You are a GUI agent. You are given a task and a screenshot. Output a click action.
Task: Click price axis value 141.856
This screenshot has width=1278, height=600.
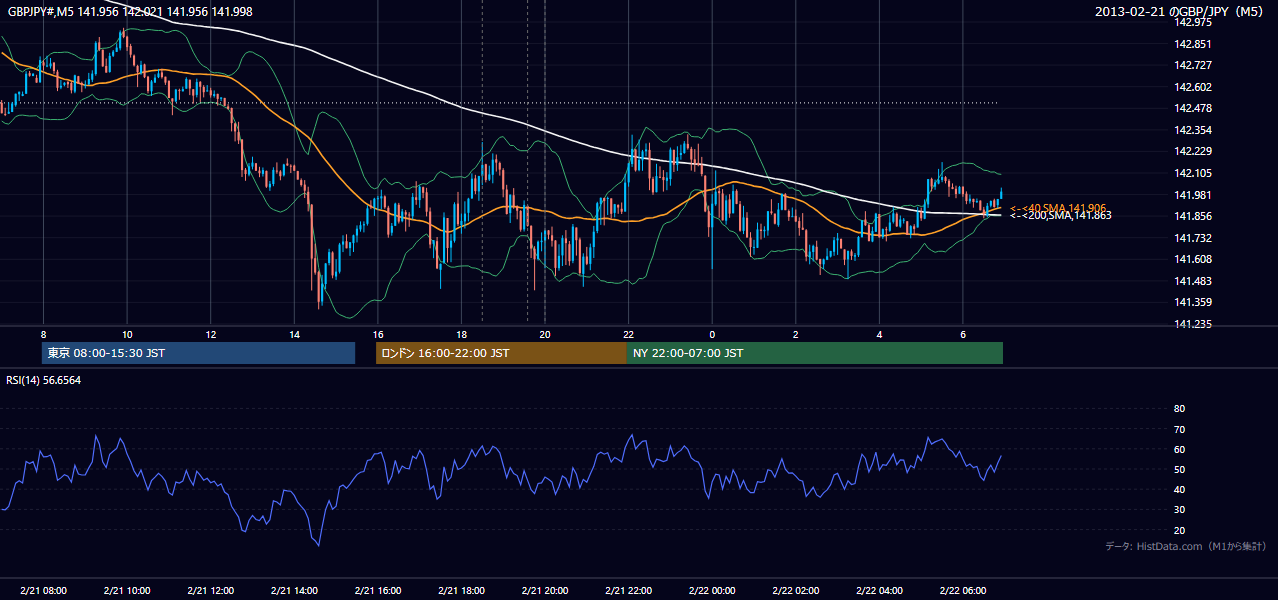tap(1192, 216)
